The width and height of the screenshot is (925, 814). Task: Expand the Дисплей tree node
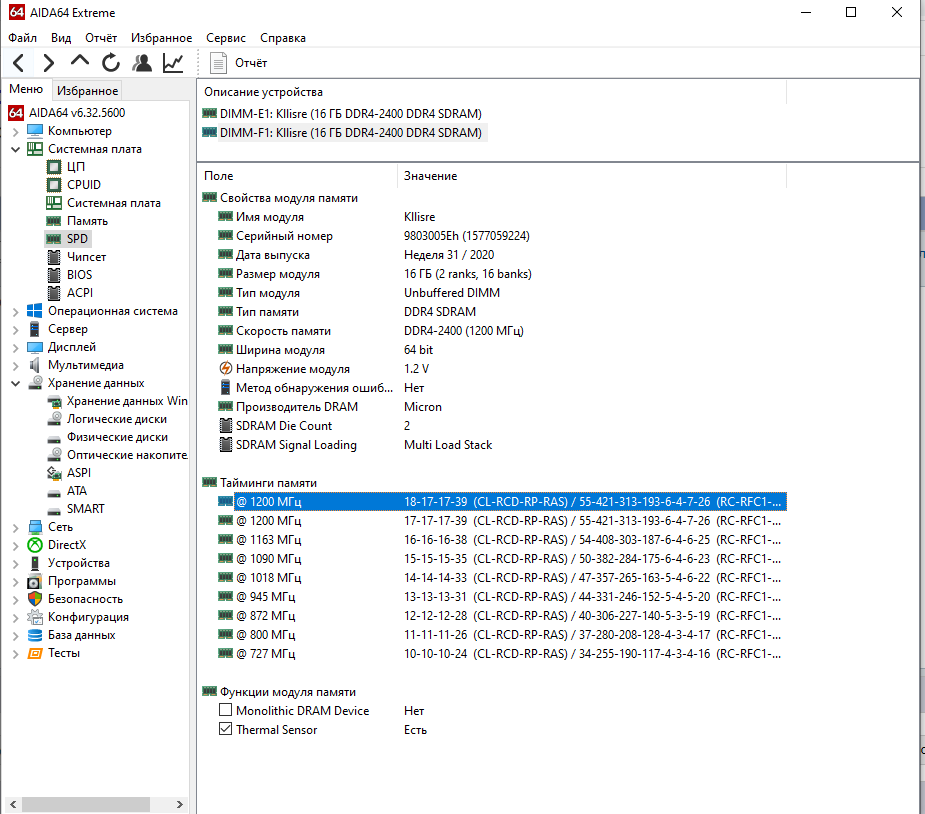pyautogui.click(x=15, y=347)
